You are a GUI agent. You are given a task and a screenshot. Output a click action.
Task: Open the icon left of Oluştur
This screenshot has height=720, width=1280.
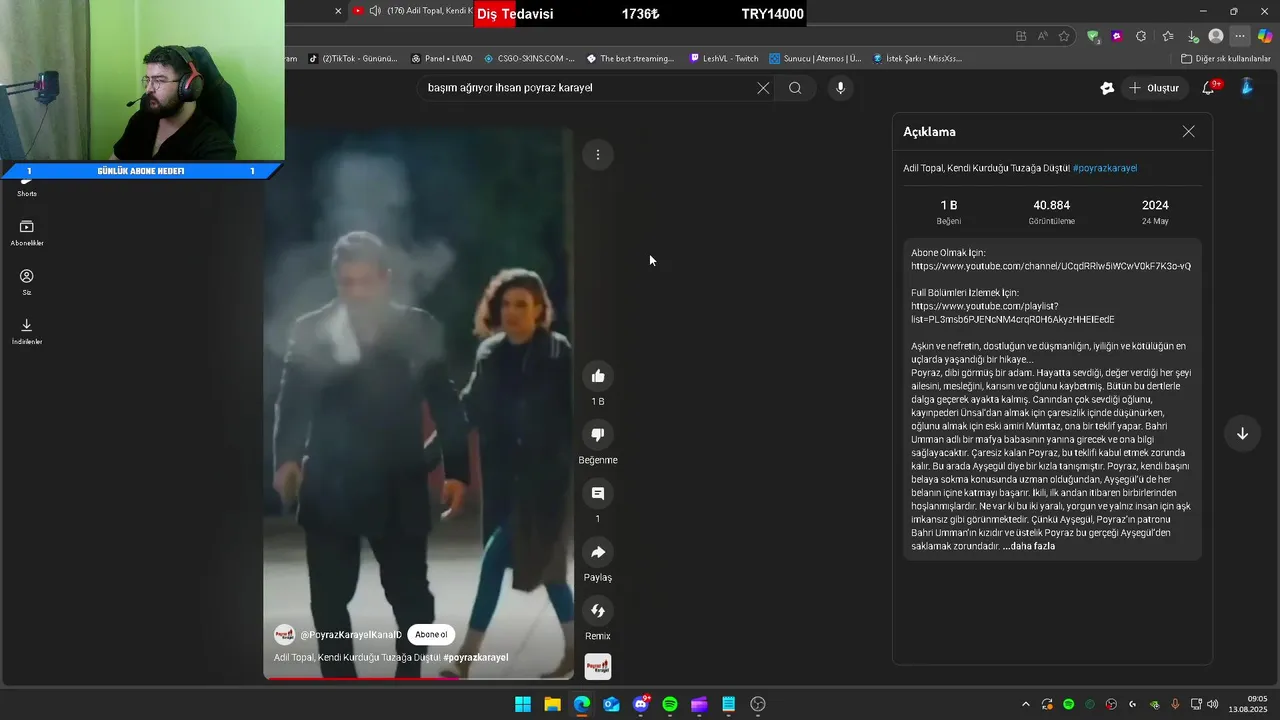pos(1107,88)
